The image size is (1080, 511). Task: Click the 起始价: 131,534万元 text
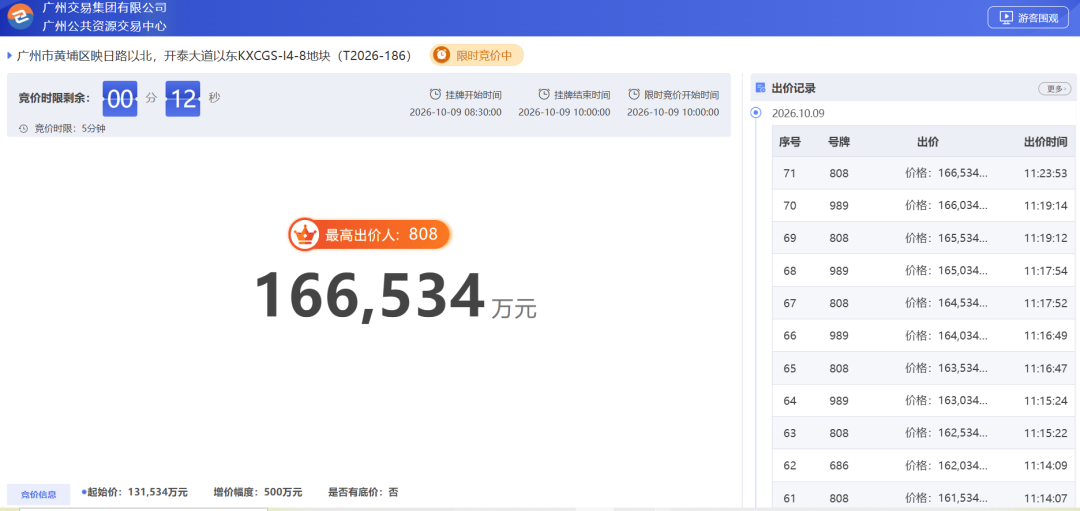pyautogui.click(x=135, y=492)
